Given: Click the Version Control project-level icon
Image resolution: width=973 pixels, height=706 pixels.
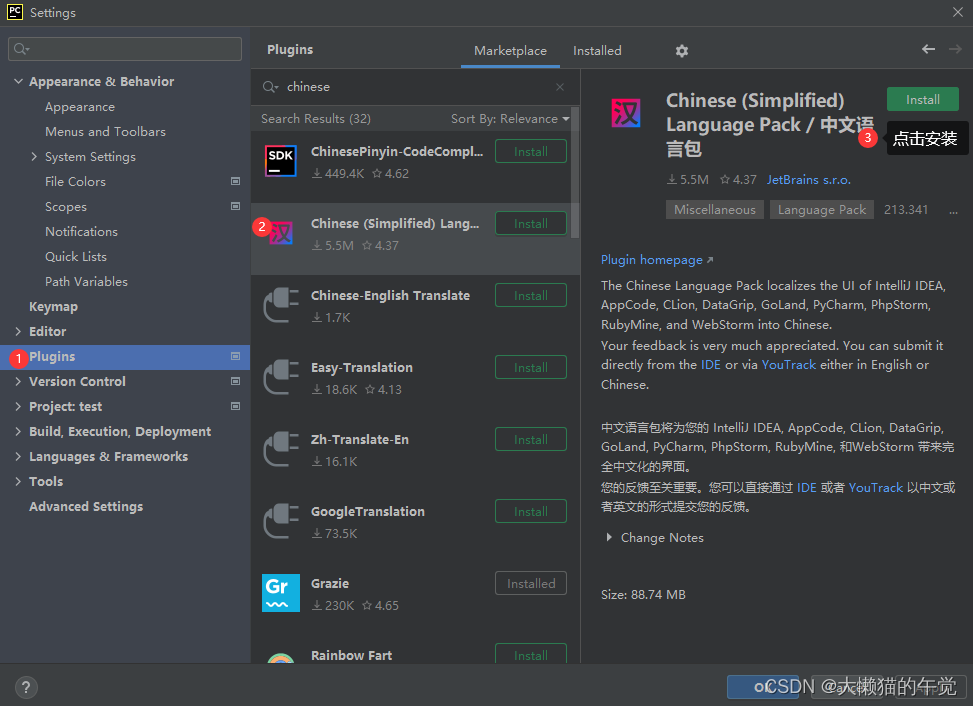Looking at the screenshot, I should point(235,381).
